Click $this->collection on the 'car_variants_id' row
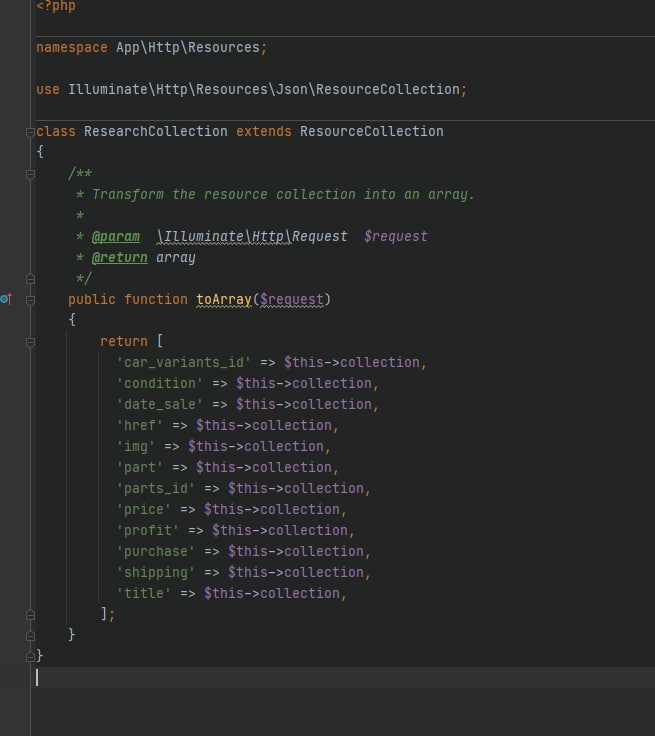 pyautogui.click(x=352, y=362)
